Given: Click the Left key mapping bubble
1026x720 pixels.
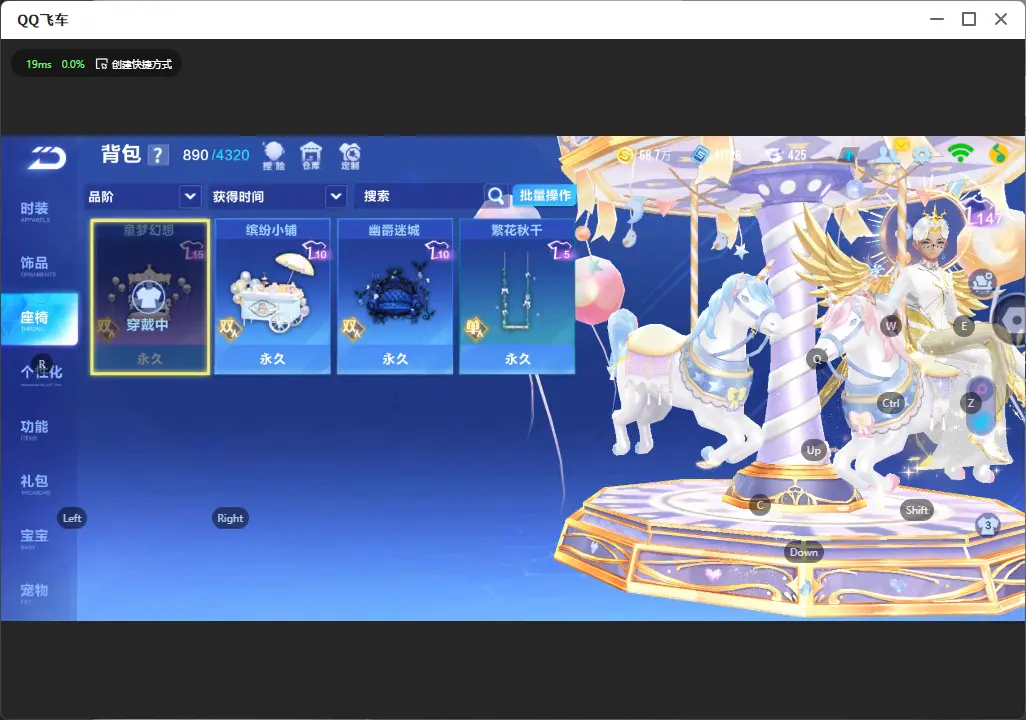Looking at the screenshot, I should tap(72, 518).
